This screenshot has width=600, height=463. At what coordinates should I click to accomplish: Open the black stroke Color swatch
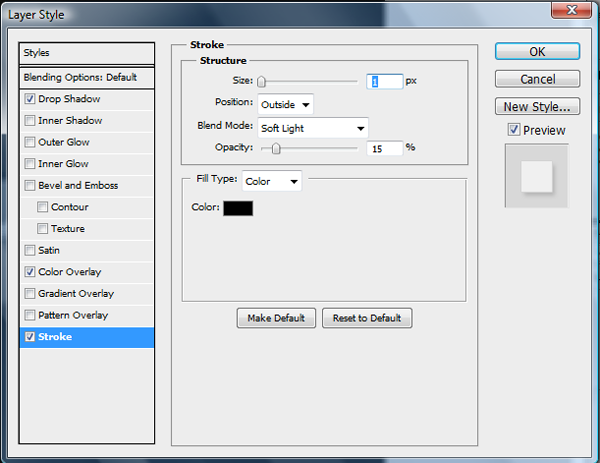tap(238, 208)
